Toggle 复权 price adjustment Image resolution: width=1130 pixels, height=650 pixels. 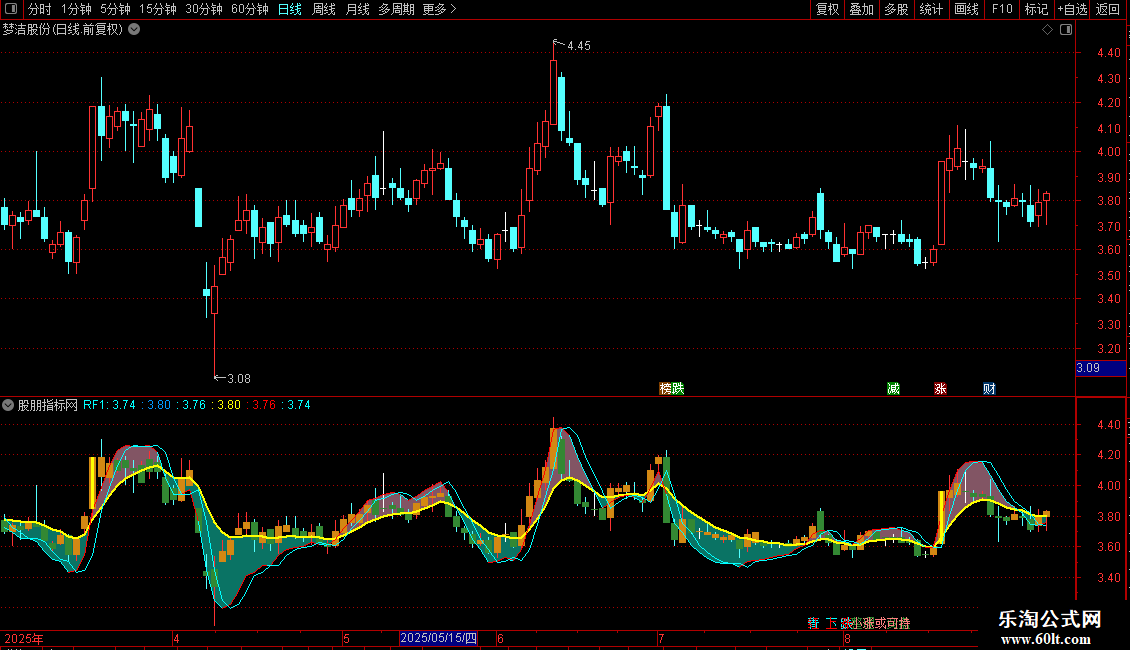coord(827,9)
